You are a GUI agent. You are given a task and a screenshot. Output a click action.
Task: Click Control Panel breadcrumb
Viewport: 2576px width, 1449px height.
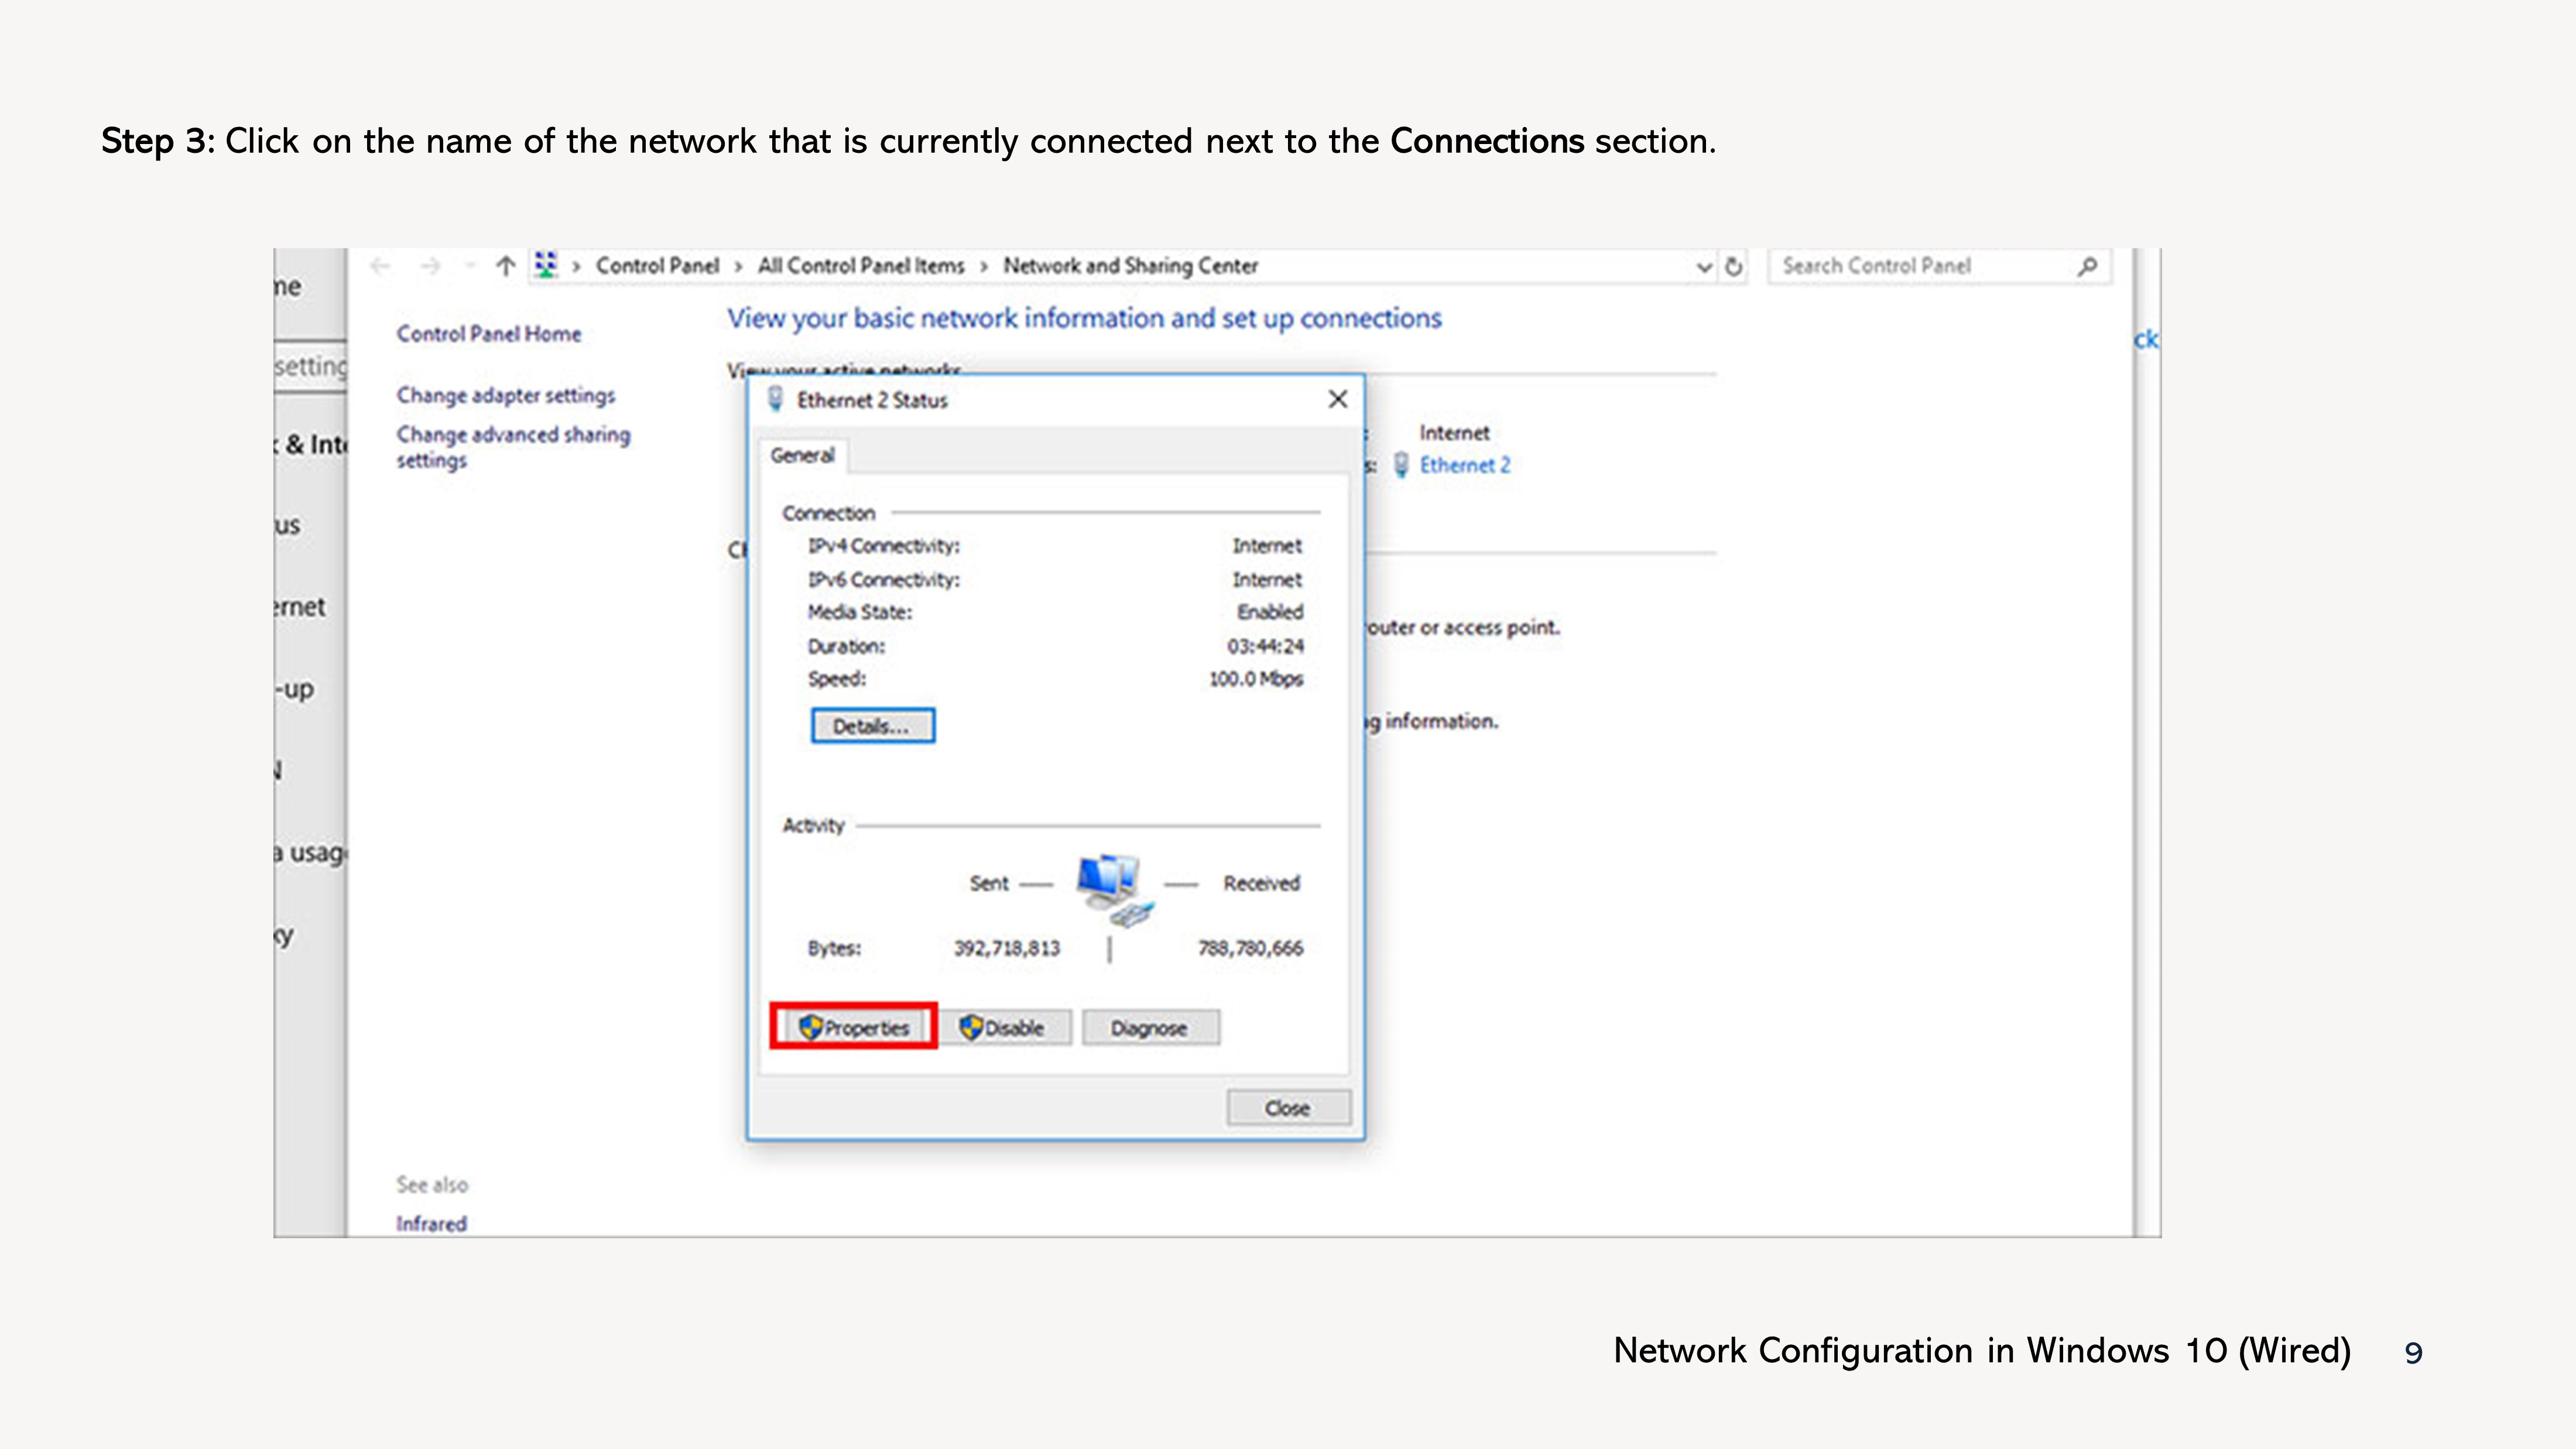658,266
